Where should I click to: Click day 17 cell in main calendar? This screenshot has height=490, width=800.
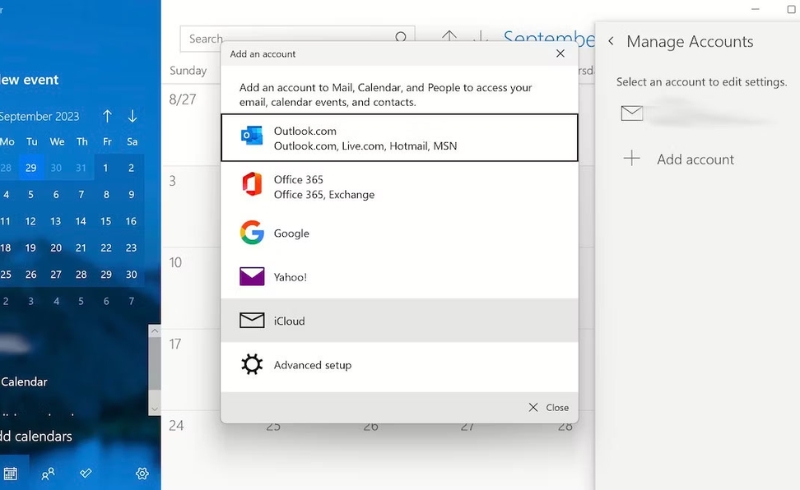click(x=191, y=370)
